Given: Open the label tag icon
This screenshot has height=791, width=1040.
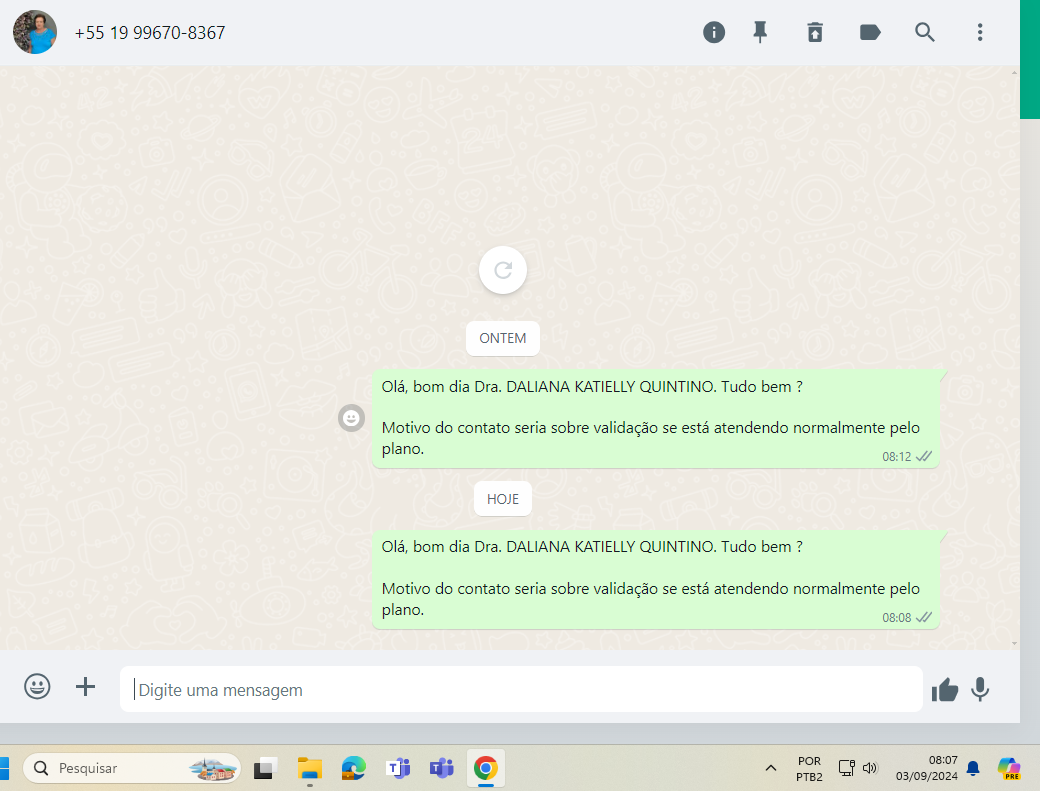Looking at the screenshot, I should [x=870, y=32].
